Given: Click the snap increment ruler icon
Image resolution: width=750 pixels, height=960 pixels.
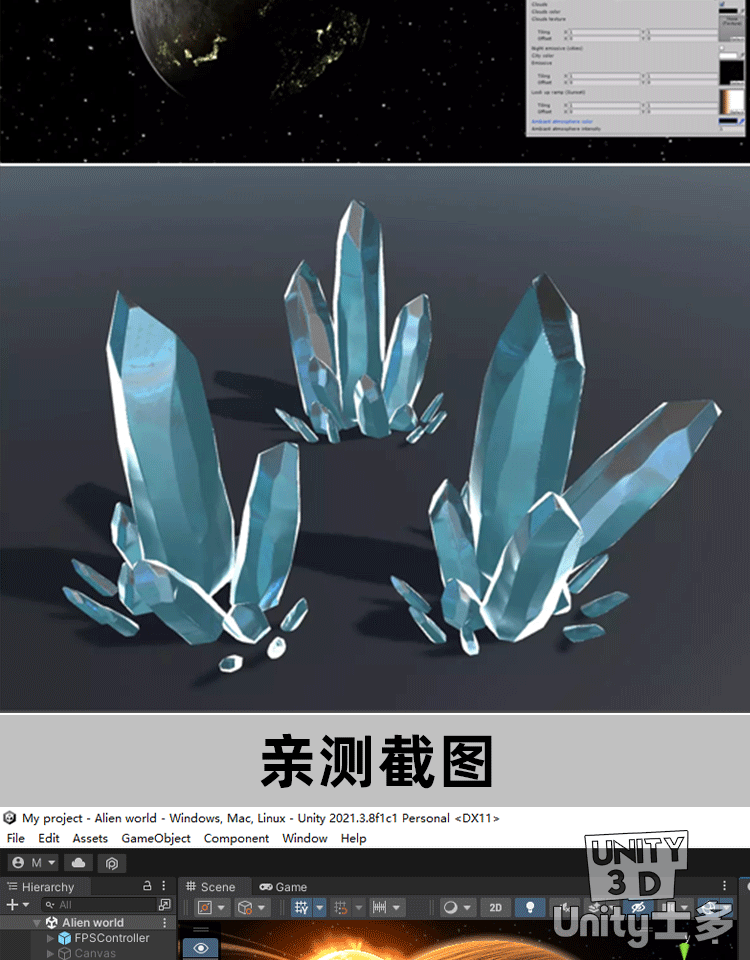Looking at the screenshot, I should 380,907.
